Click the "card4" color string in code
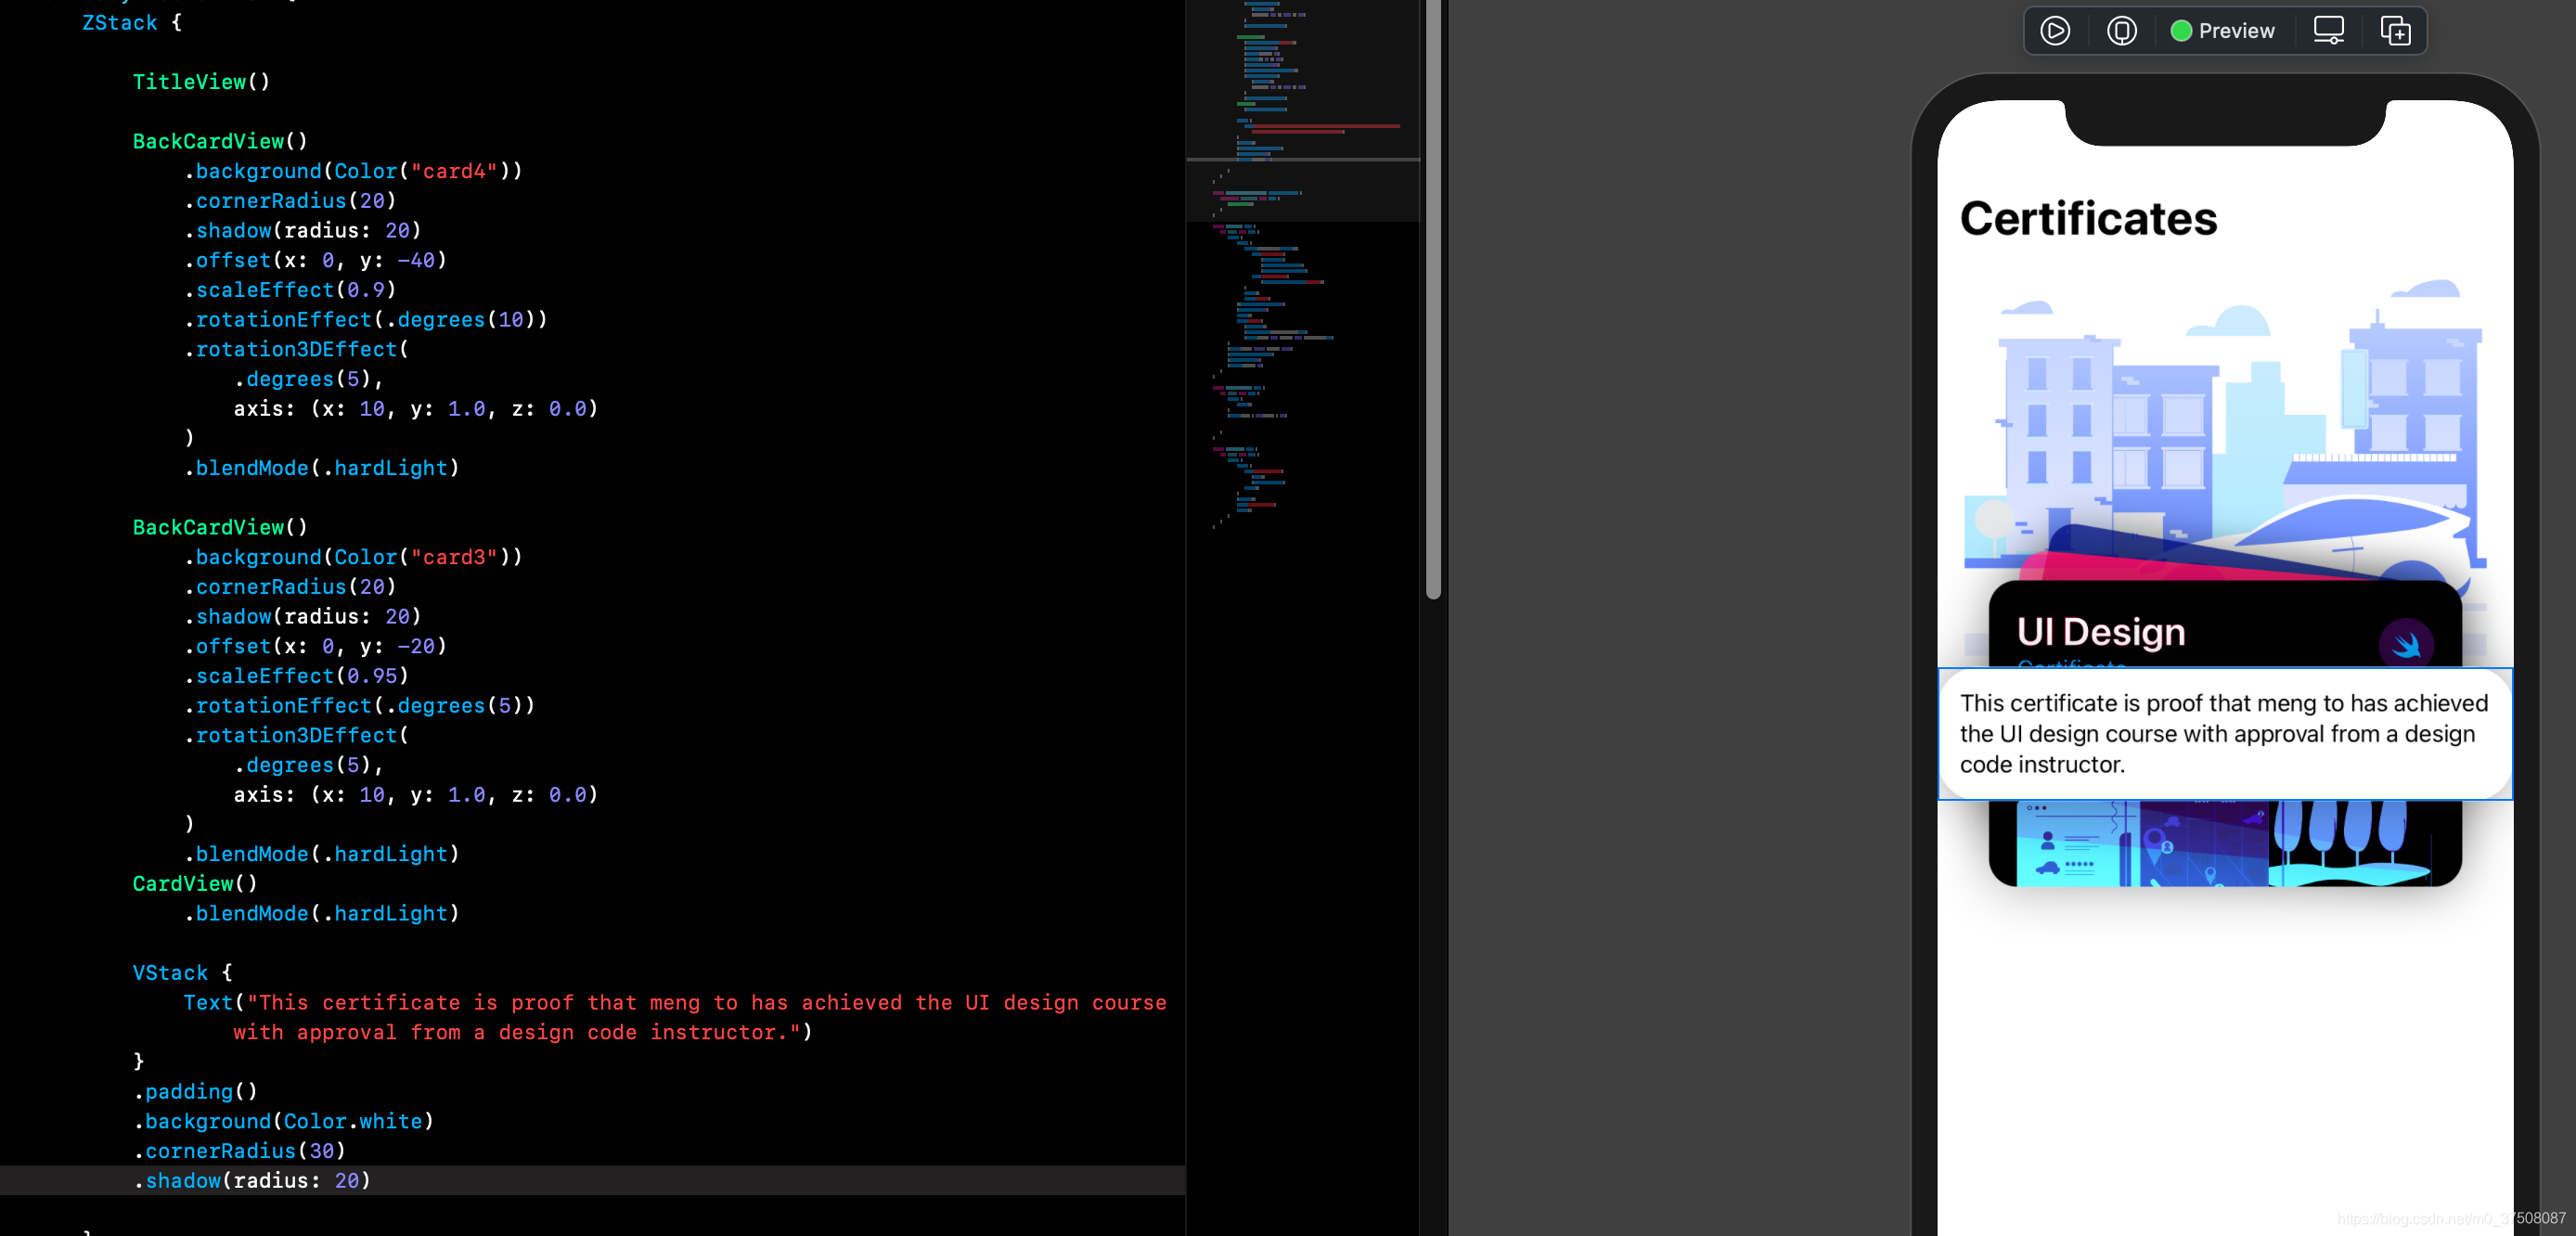2576x1236 pixels. tap(453, 171)
